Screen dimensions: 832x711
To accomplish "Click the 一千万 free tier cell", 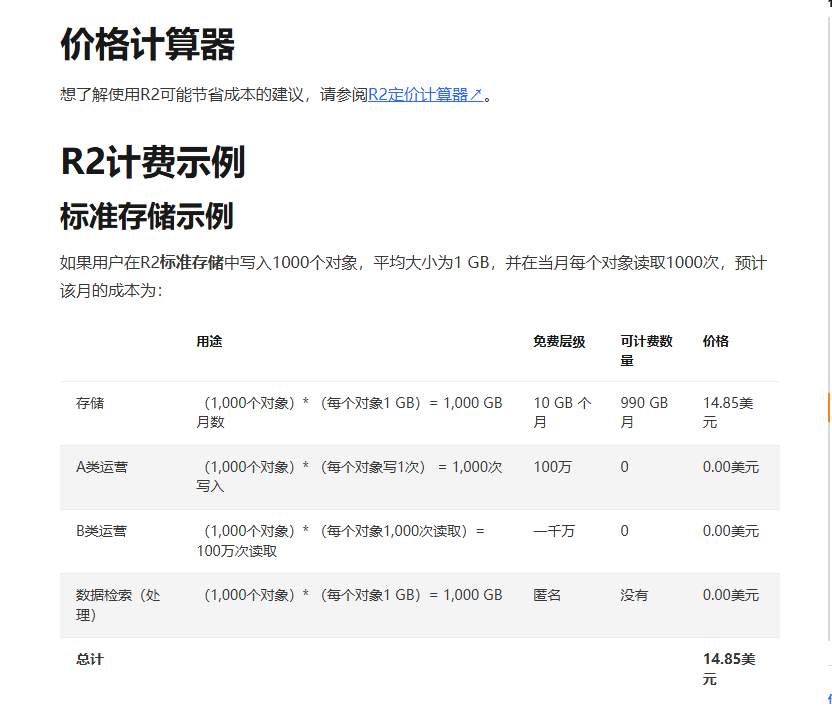I will [x=554, y=531].
